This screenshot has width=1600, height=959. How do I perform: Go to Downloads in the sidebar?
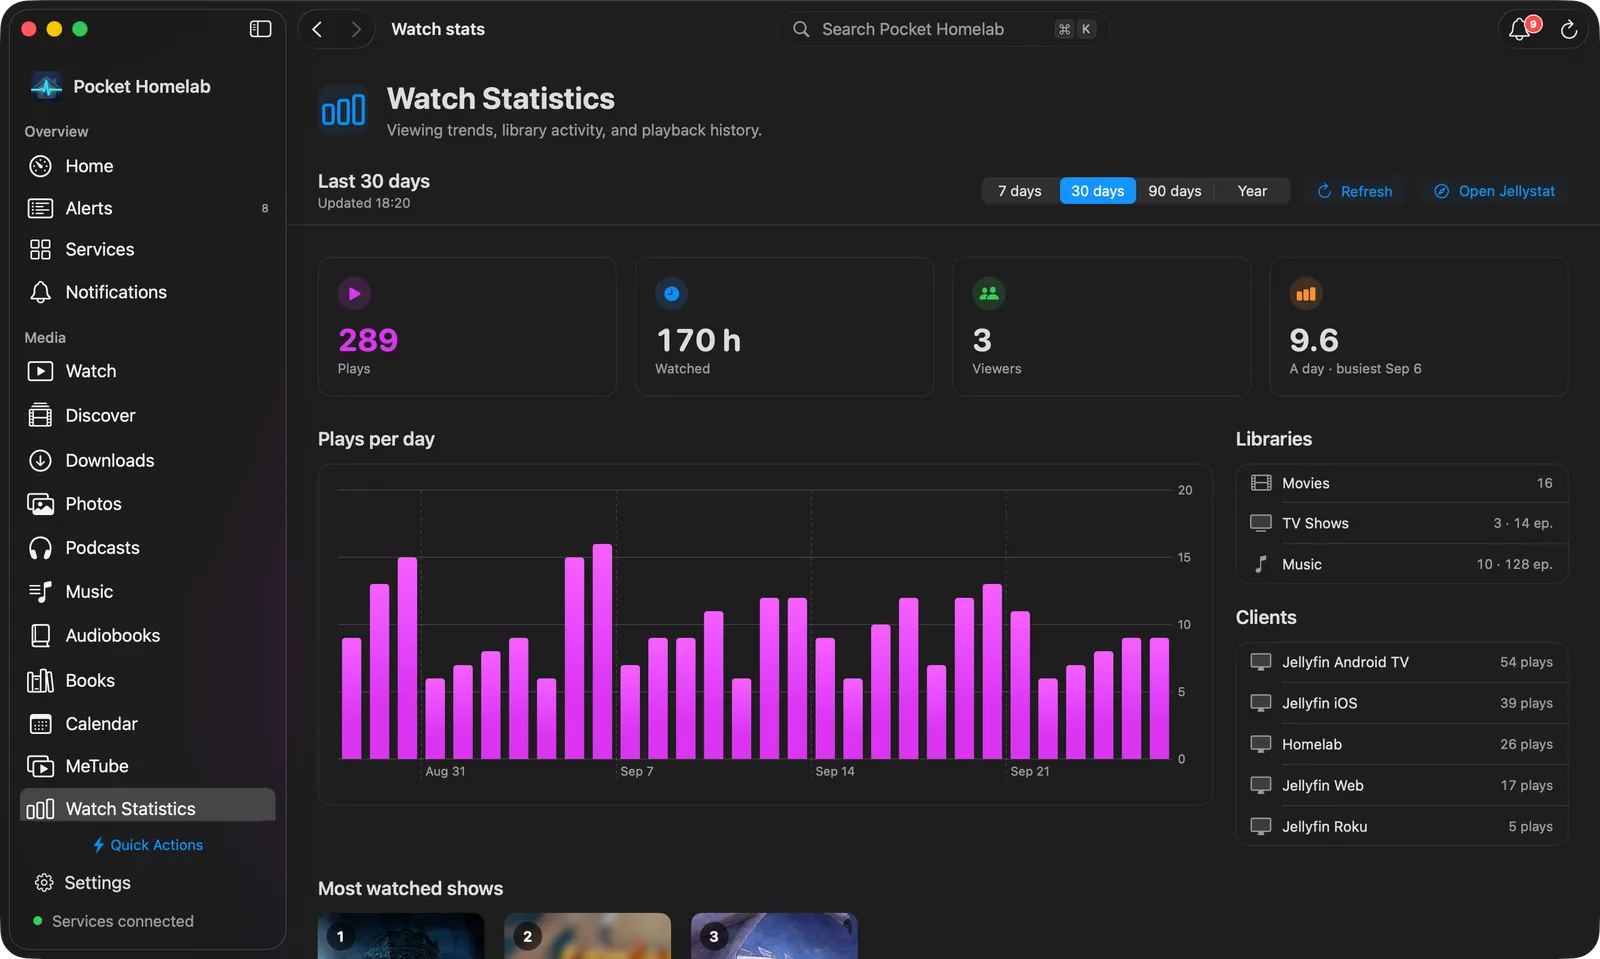148,460
